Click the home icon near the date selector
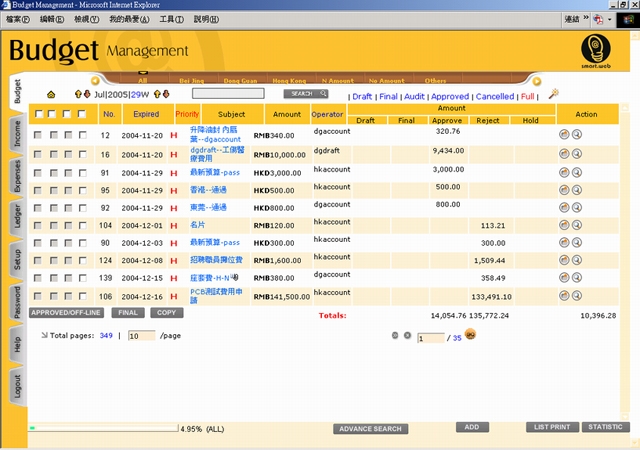This screenshot has height=450, width=640. [x=51, y=95]
